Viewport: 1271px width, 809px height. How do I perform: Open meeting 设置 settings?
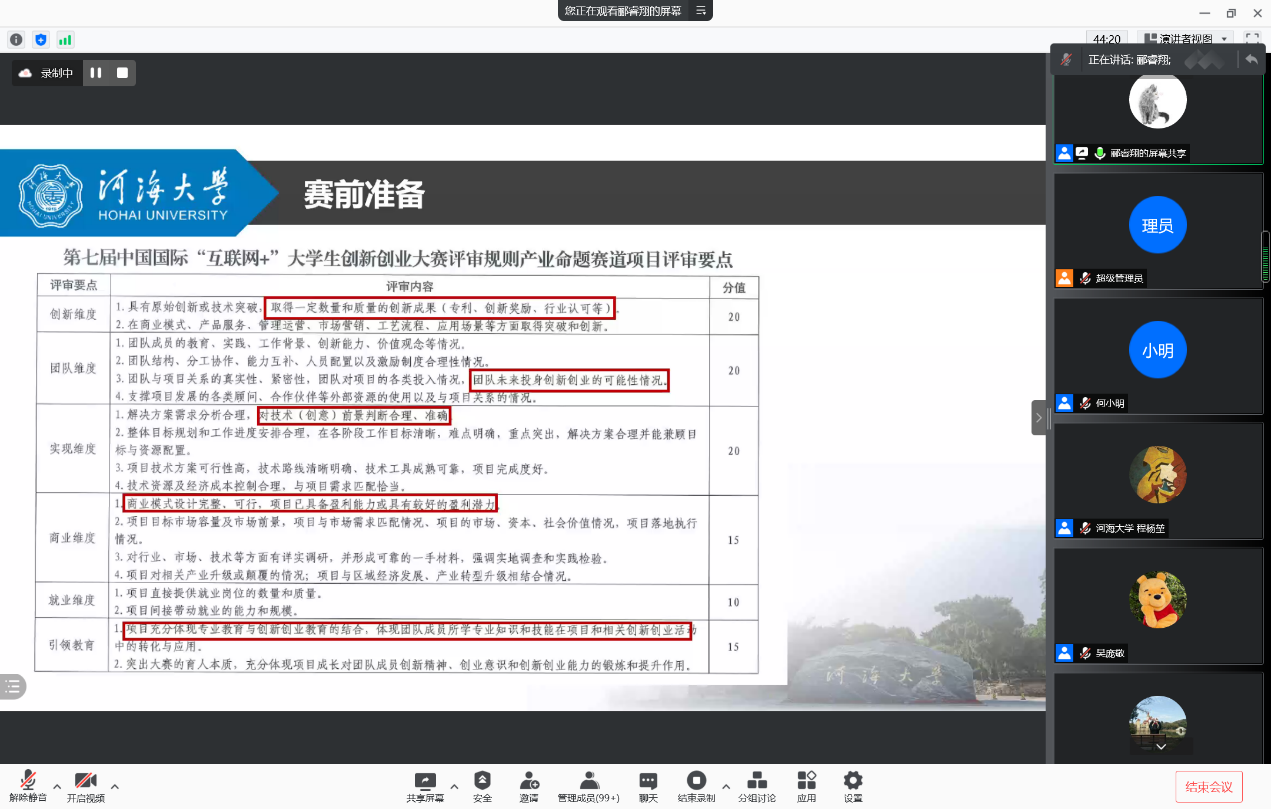pos(853,786)
